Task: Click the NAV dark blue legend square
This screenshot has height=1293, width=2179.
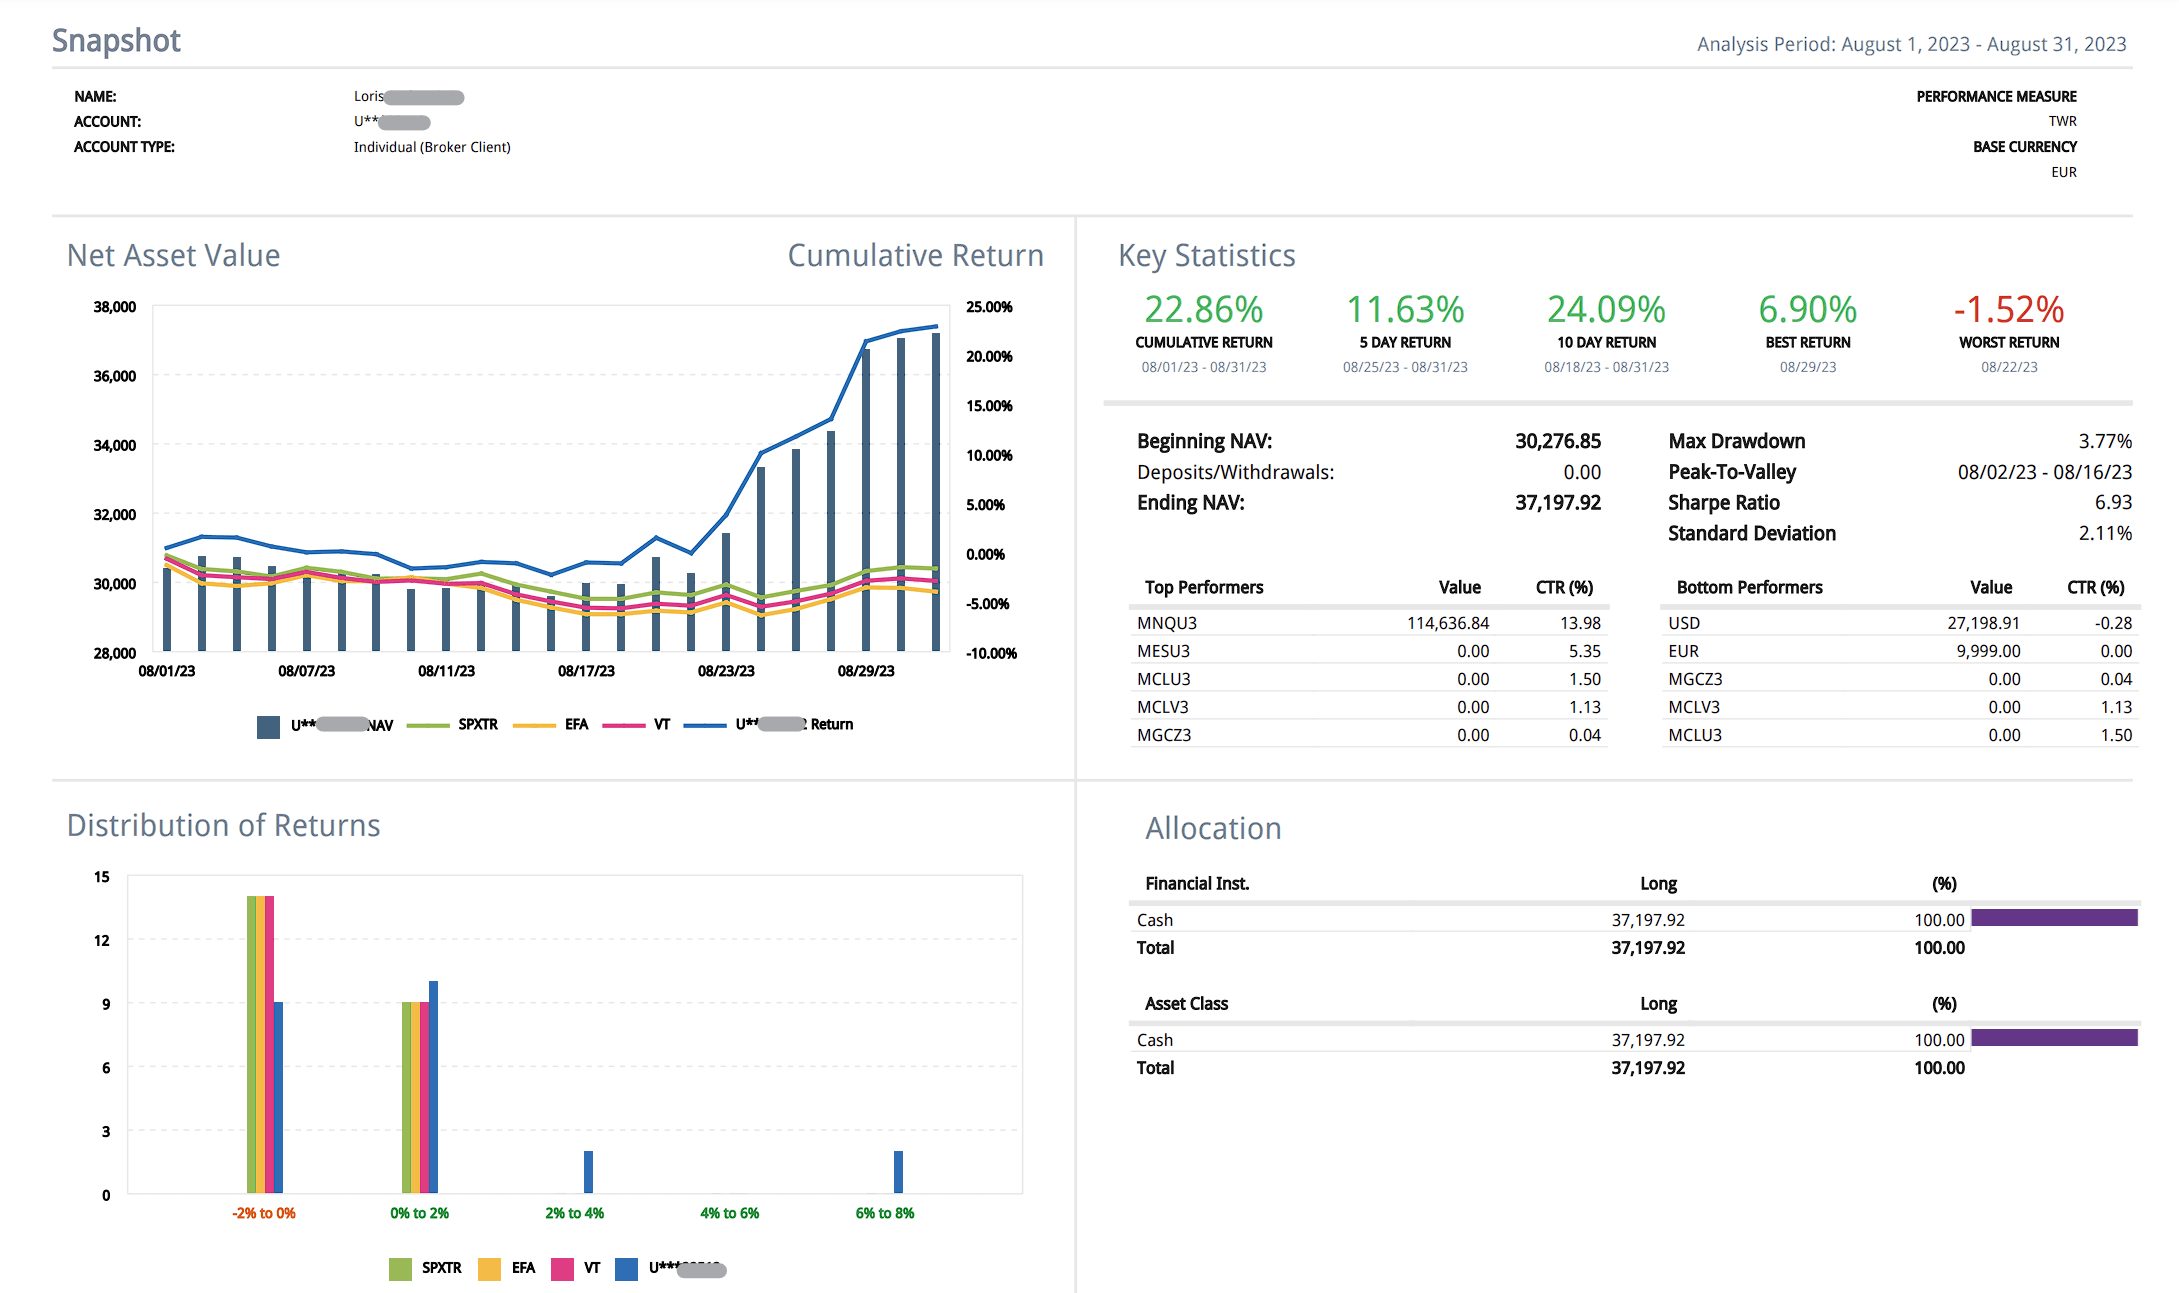Action: tap(268, 726)
